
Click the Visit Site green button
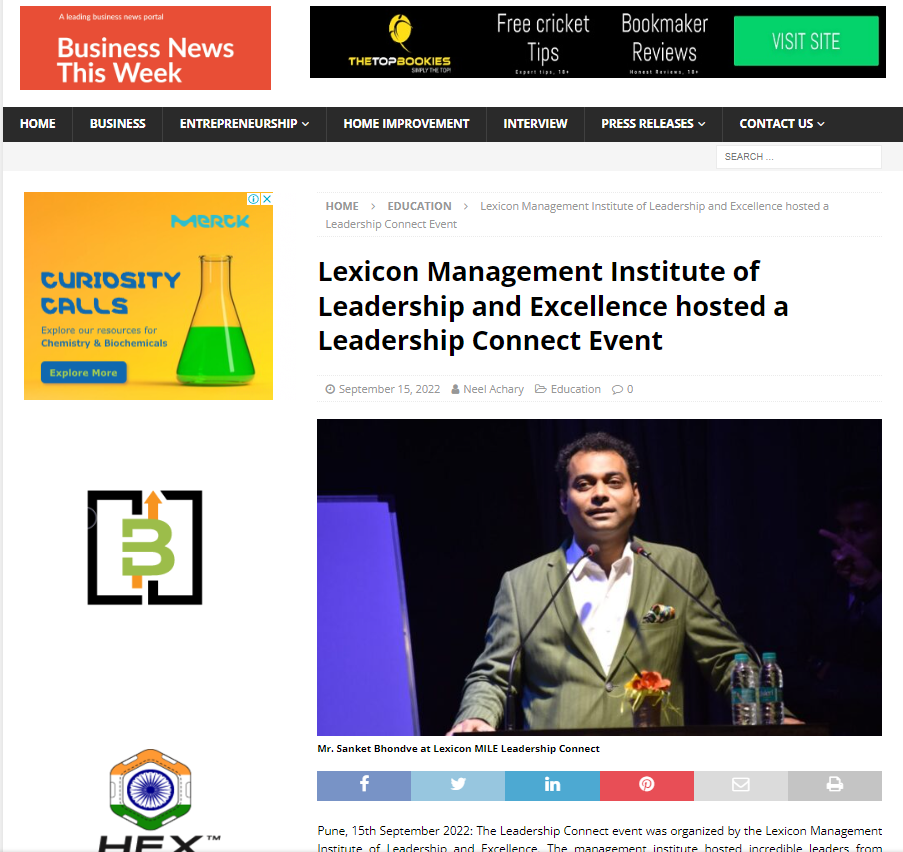coord(806,41)
